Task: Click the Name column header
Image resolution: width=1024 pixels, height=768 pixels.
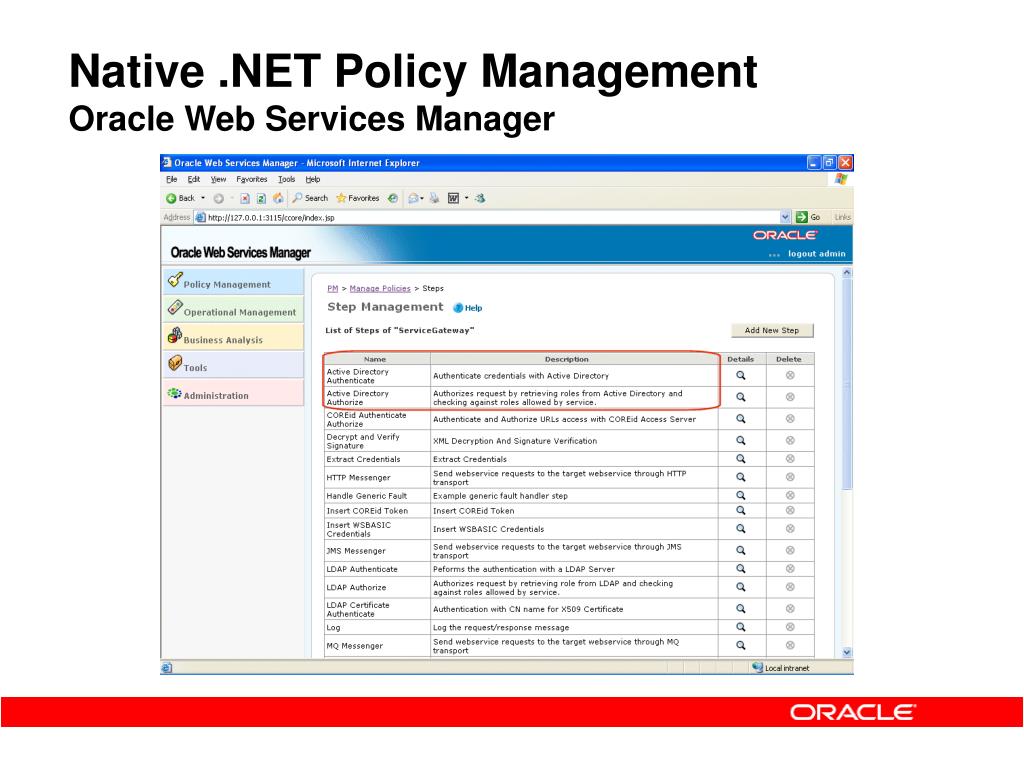Action: (x=375, y=359)
